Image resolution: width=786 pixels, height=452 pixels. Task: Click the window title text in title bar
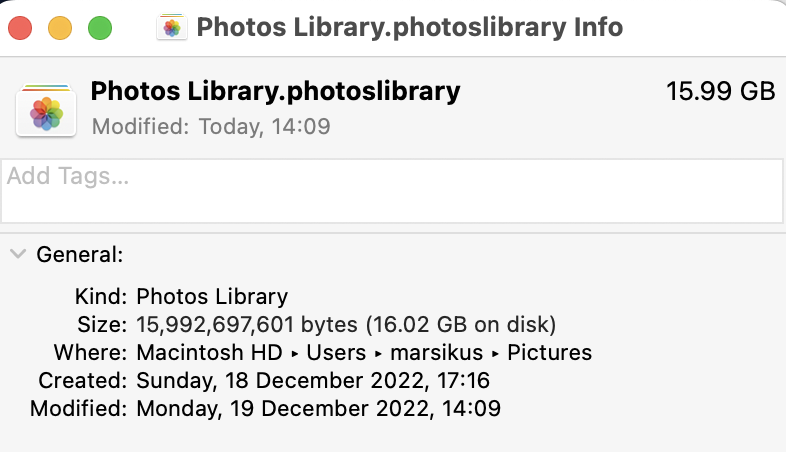click(410, 27)
